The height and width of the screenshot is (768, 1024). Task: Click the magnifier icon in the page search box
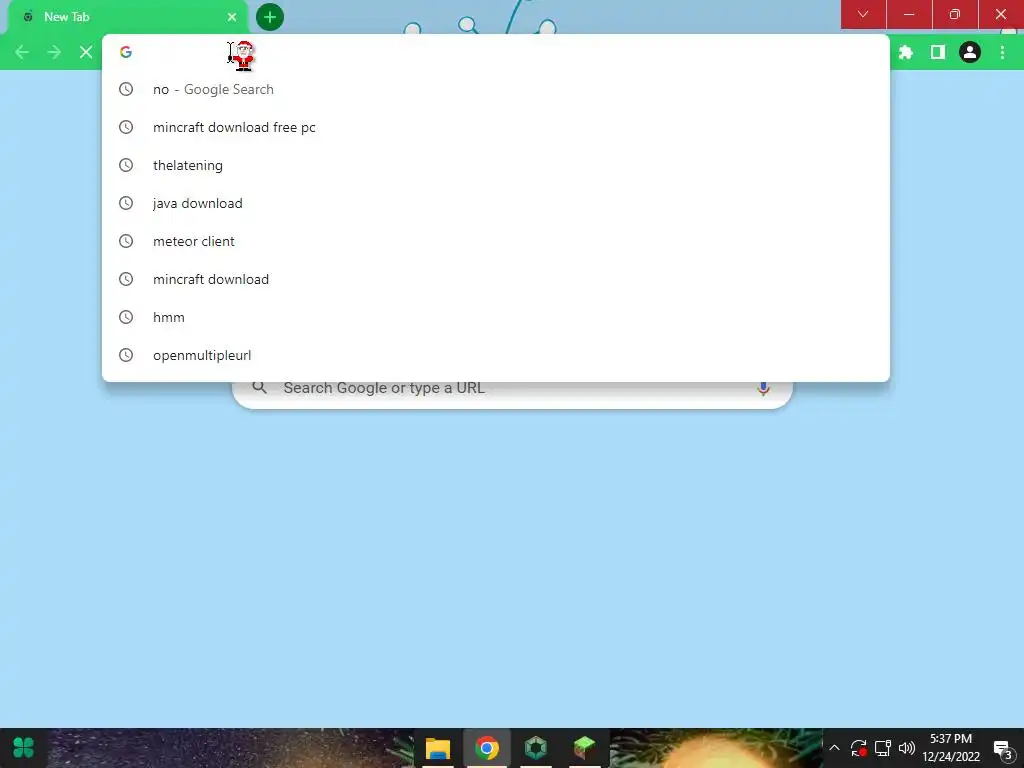point(259,387)
